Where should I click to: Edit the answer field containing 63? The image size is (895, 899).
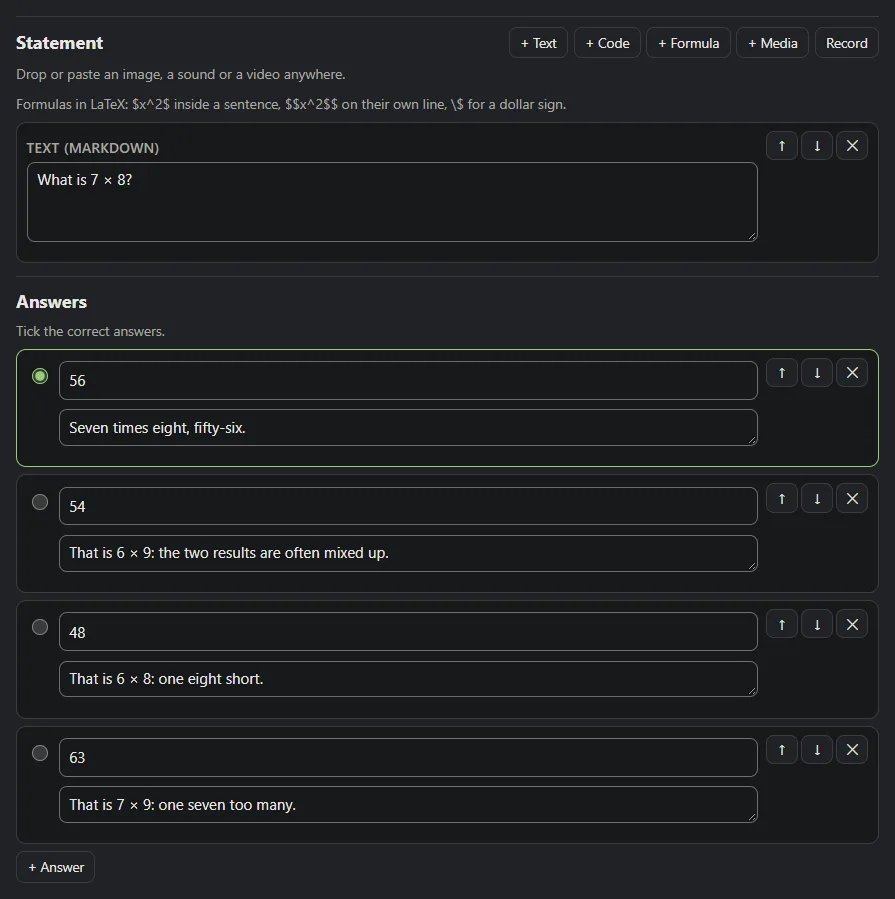(408, 757)
